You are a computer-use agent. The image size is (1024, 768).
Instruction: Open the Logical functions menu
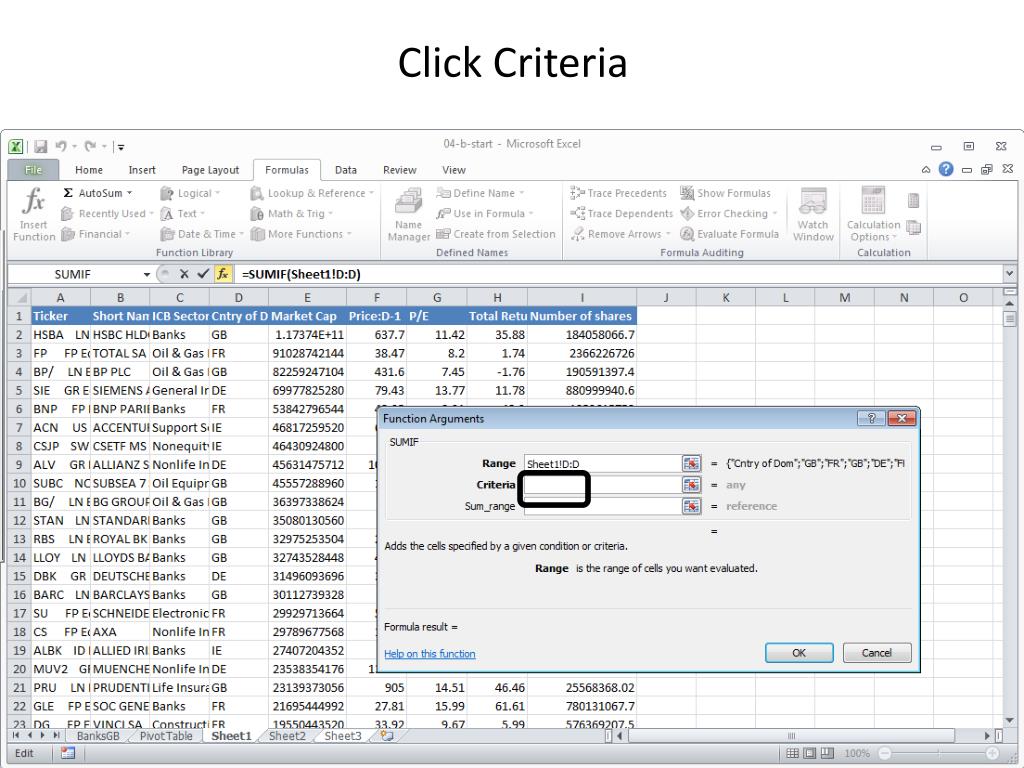tap(190, 193)
